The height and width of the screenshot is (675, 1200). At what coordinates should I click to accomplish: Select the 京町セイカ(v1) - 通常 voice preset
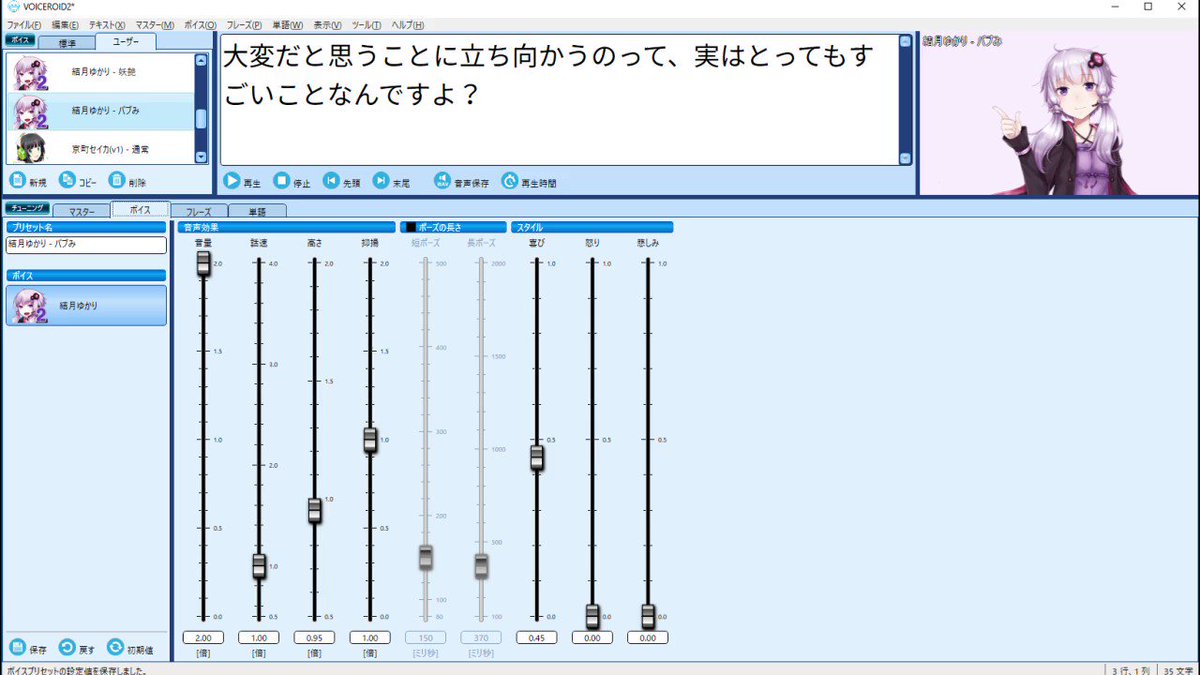[99, 147]
